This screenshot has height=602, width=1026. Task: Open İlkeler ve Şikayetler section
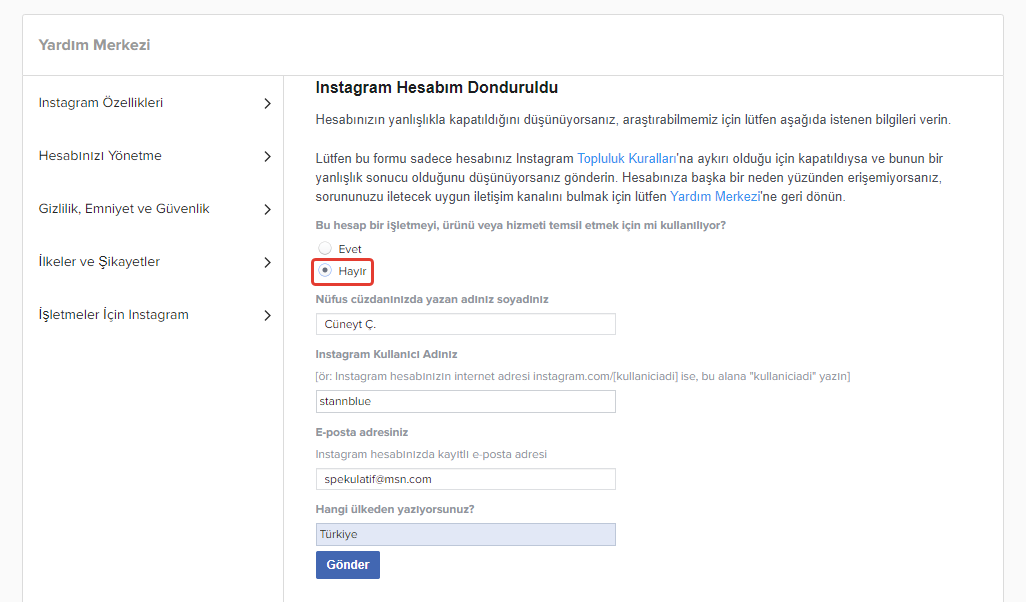[99, 262]
